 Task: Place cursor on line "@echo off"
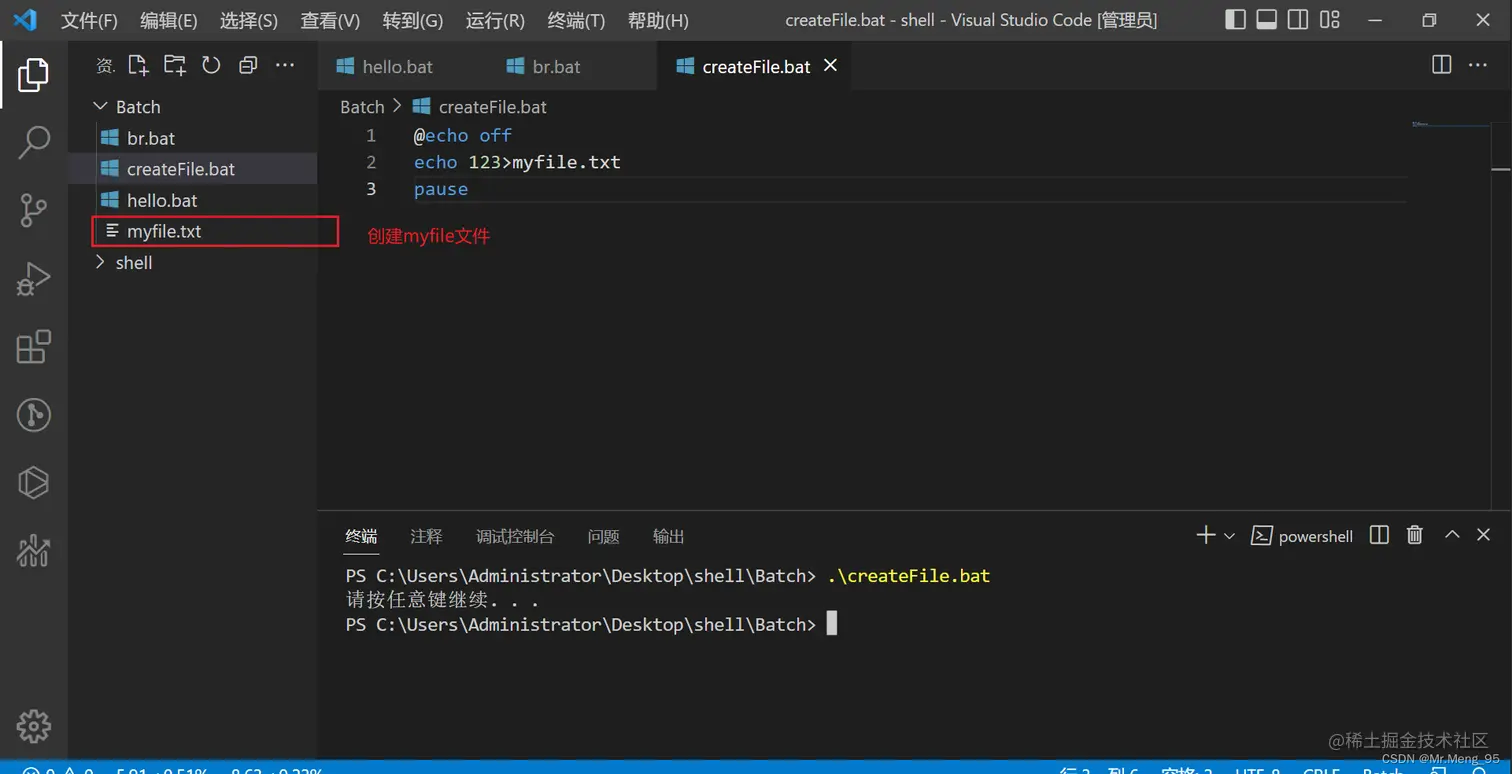(x=462, y=135)
